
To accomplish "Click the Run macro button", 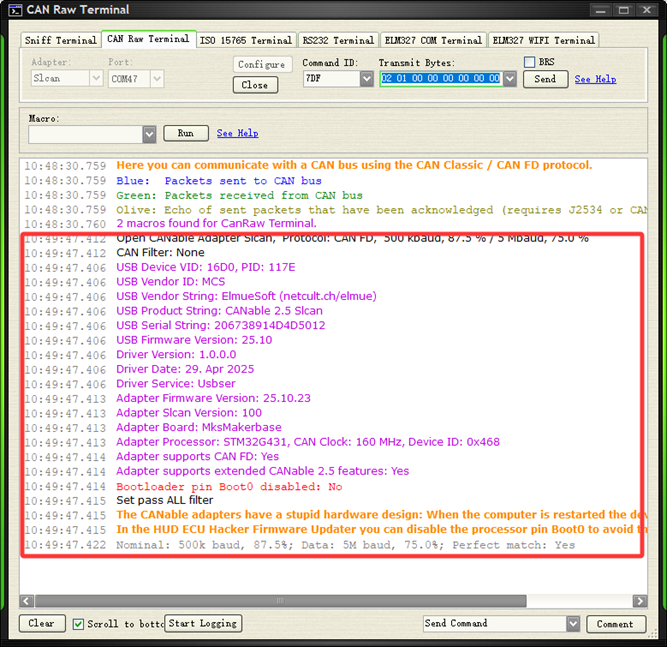I will pyautogui.click(x=185, y=133).
